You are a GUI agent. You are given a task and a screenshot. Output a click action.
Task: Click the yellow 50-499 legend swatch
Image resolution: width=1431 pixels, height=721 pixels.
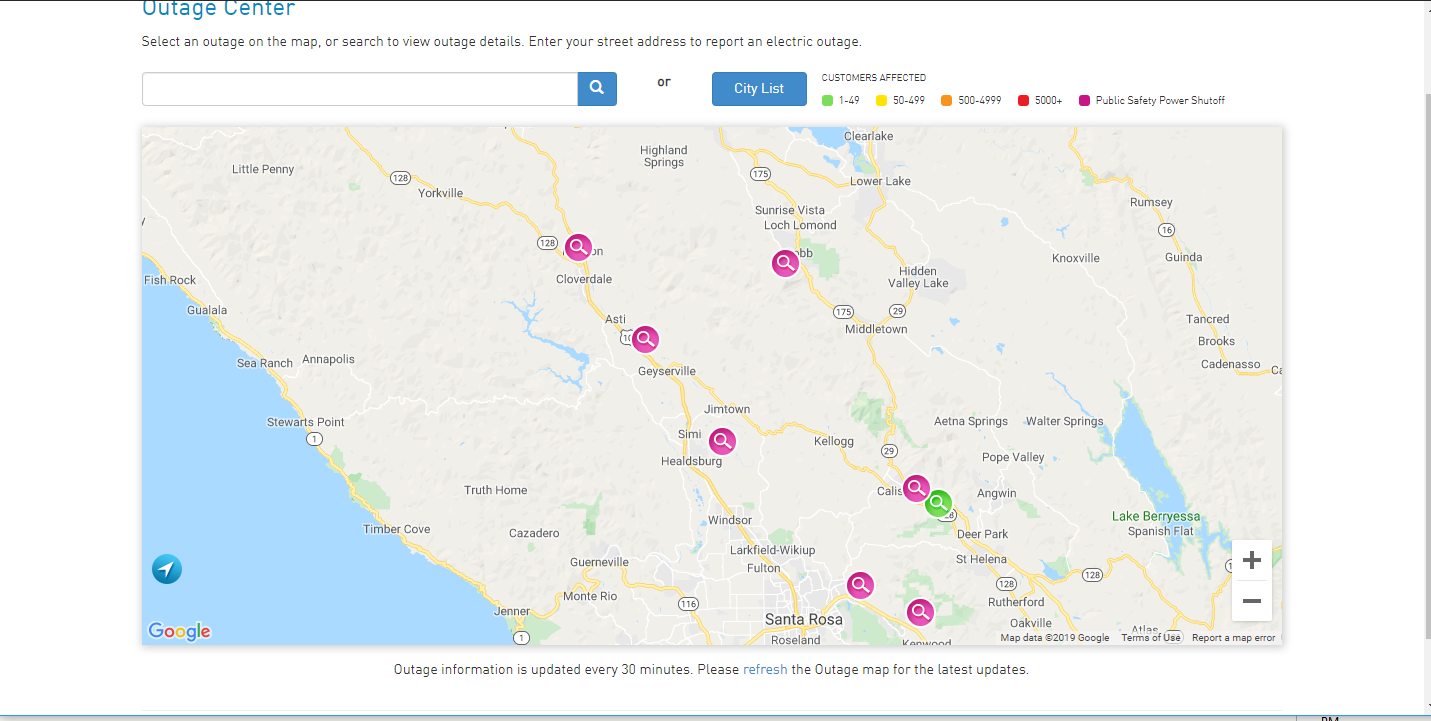pyautogui.click(x=882, y=100)
